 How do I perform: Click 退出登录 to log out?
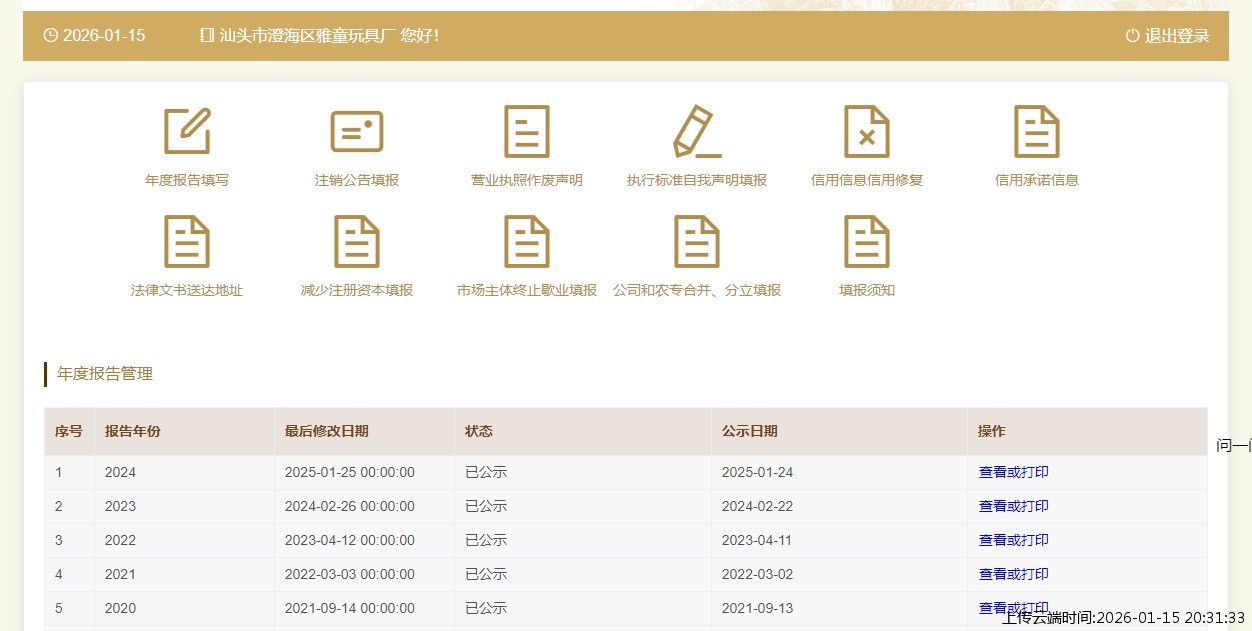[1167, 36]
